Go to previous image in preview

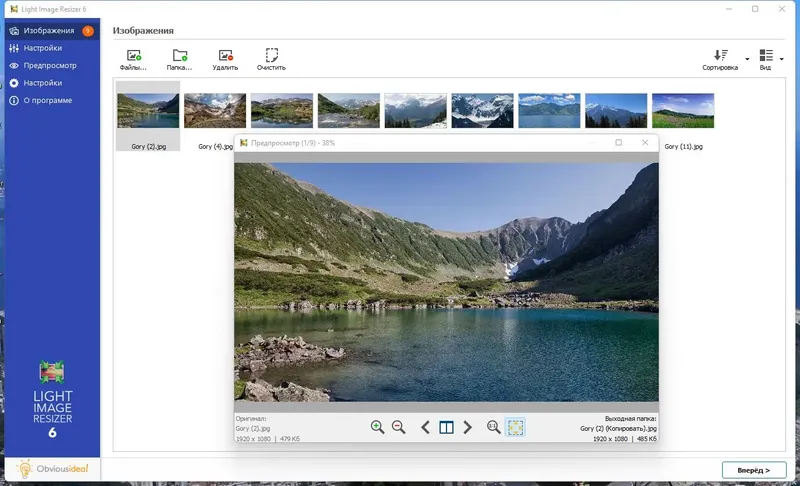point(425,427)
